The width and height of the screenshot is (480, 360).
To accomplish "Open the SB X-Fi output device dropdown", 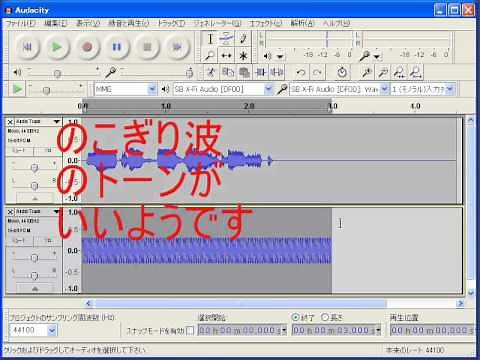I will tap(268, 89).
